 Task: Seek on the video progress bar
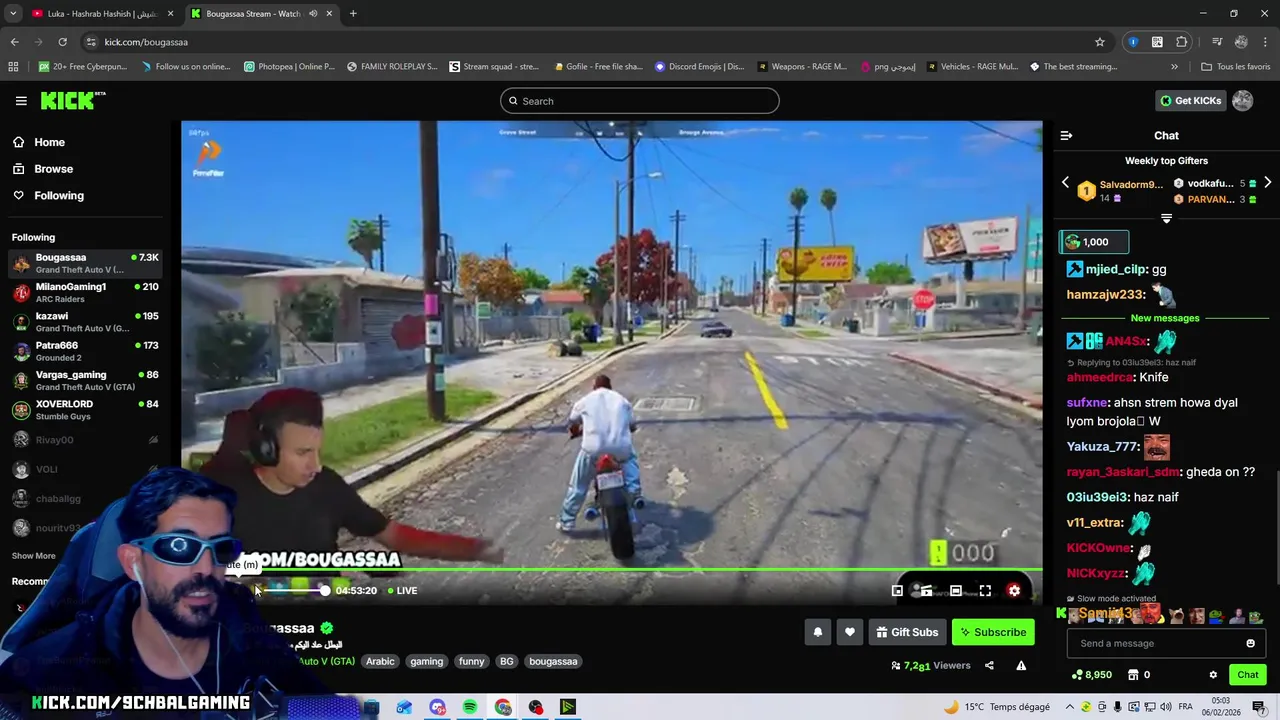[612, 571]
